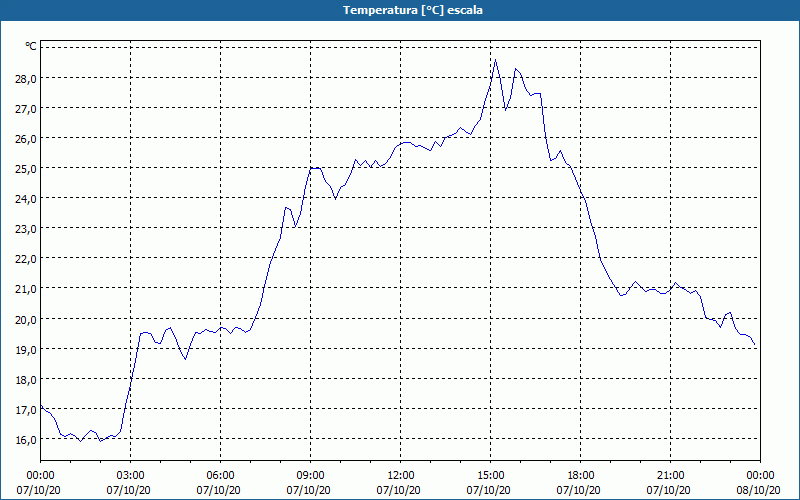Screen dimensions: 800x500
Task: Select the 28,0 y-axis label
Action: [x=26, y=78]
